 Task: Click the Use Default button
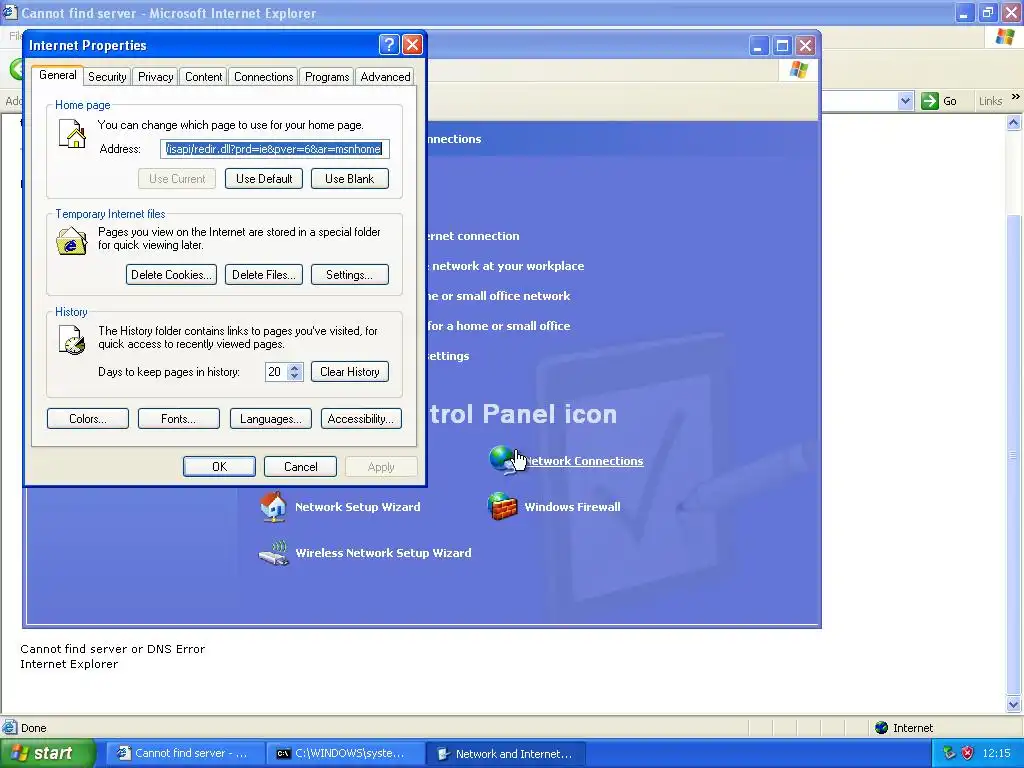coord(264,179)
